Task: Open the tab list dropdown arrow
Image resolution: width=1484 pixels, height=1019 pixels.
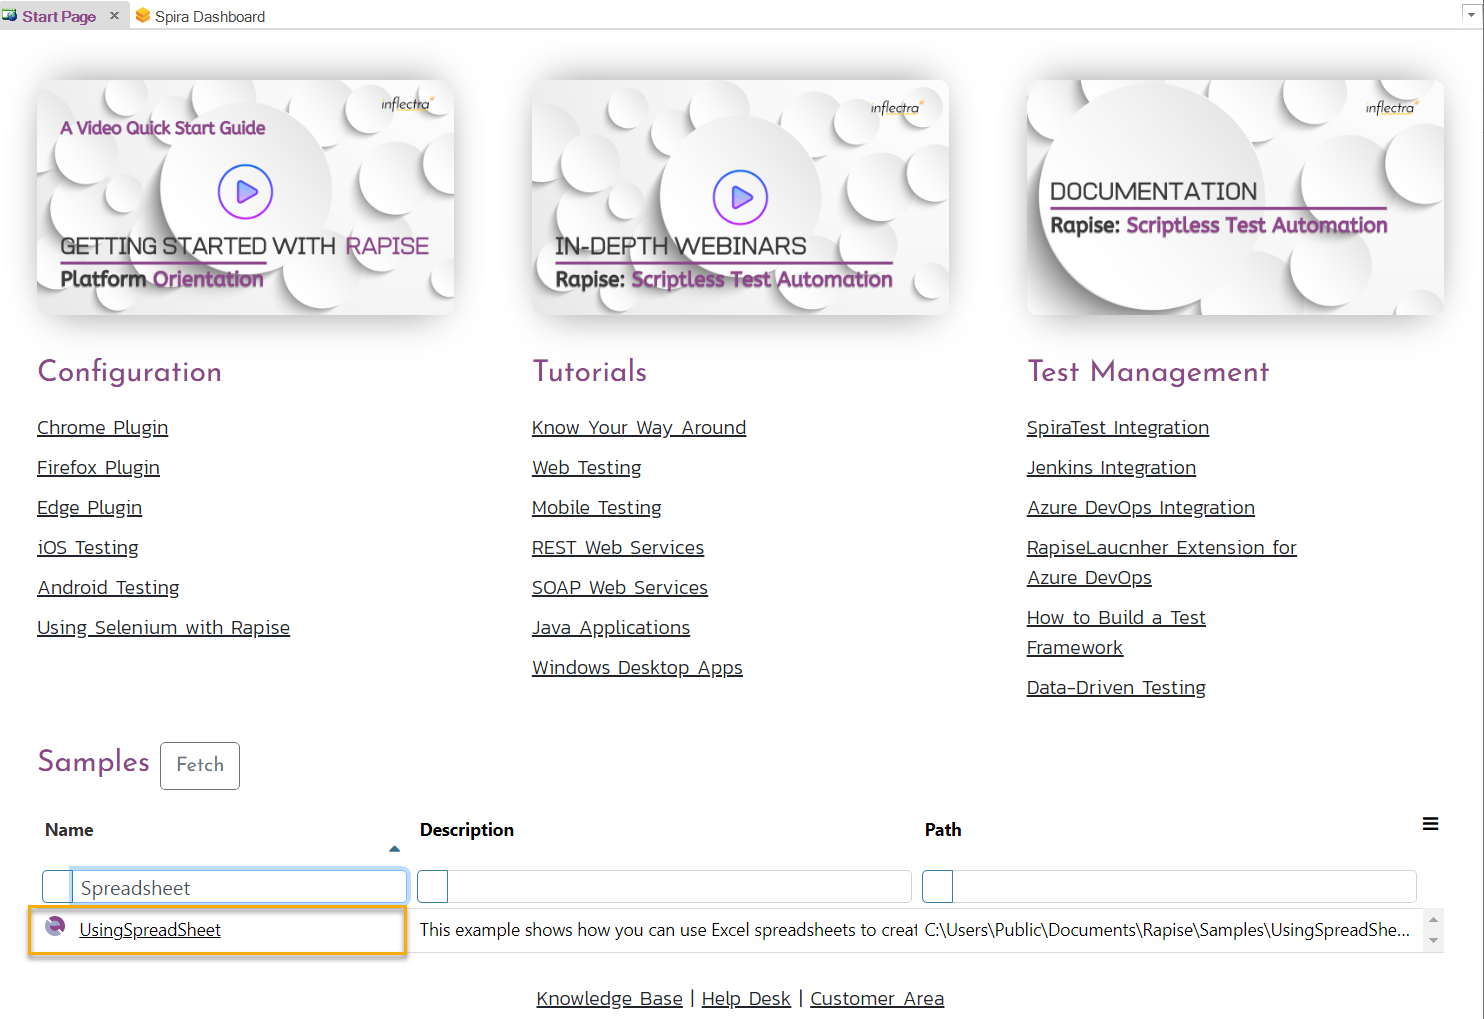Action: coord(1470,15)
